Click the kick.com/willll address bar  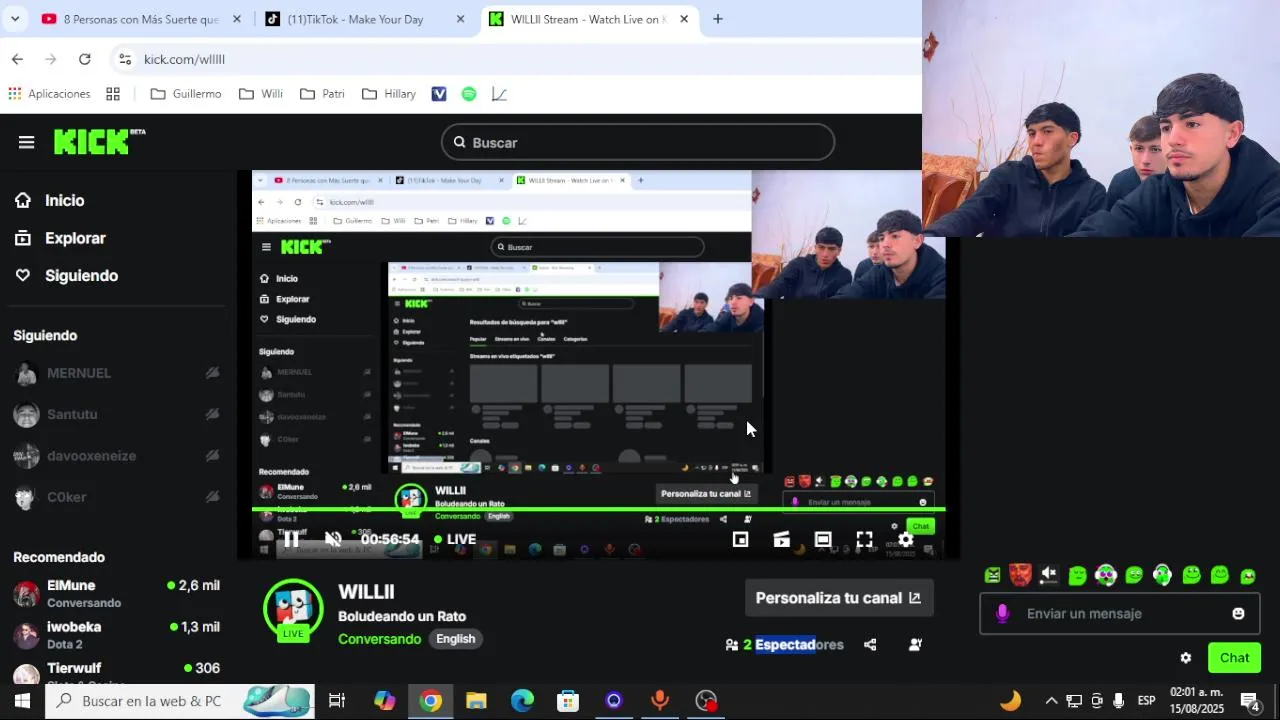[184, 59]
